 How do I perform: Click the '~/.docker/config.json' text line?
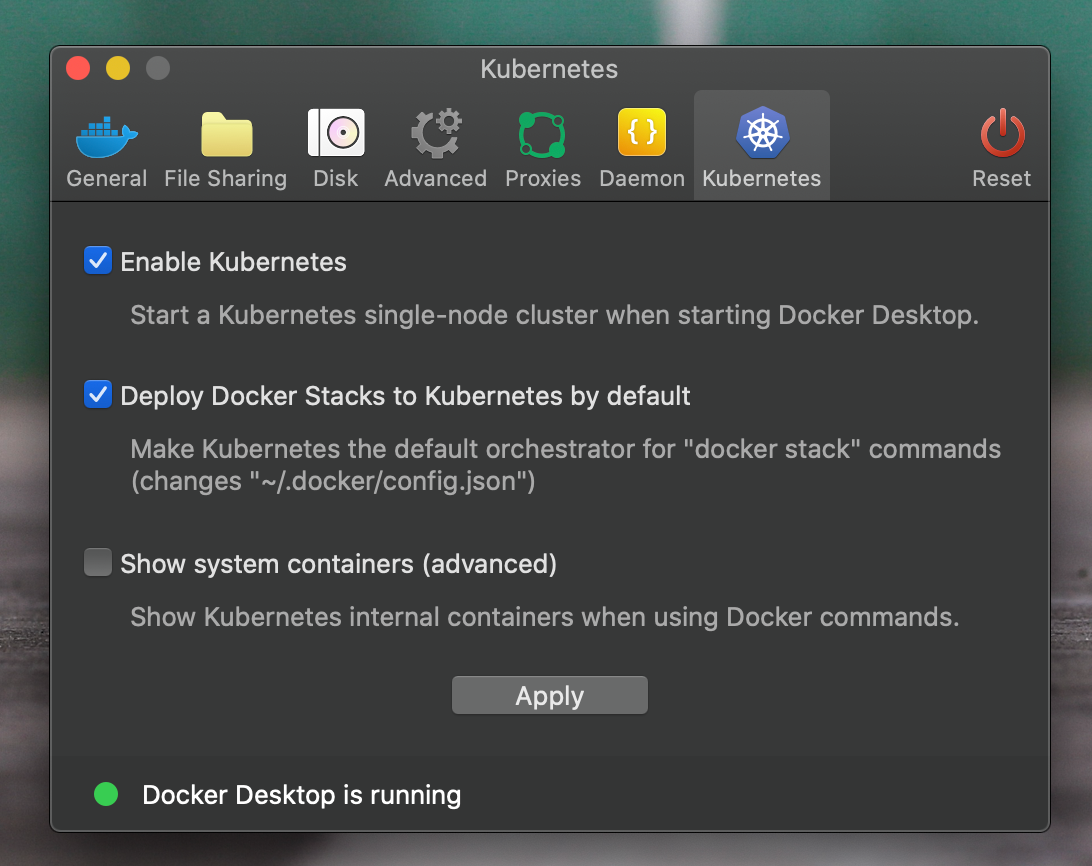[333, 481]
